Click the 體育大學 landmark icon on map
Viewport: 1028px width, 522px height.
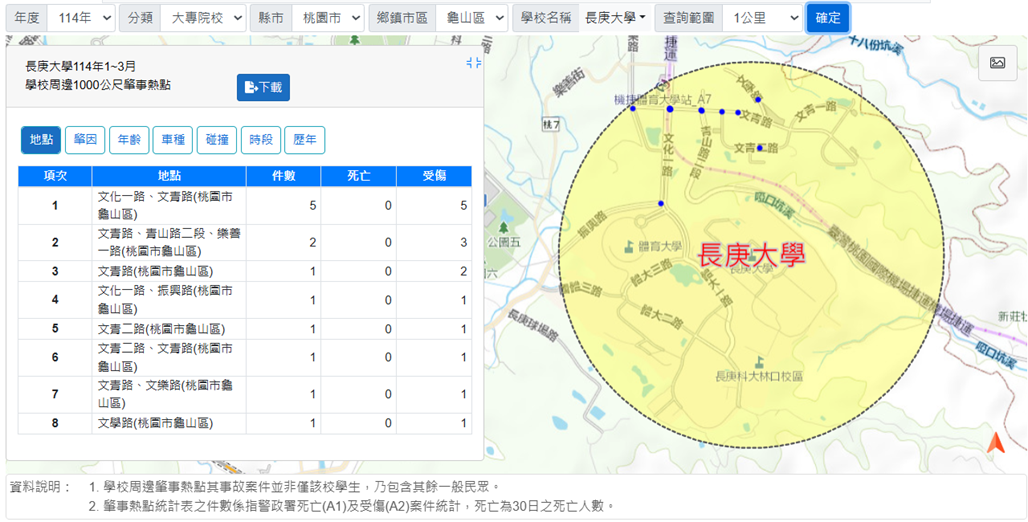point(629,246)
